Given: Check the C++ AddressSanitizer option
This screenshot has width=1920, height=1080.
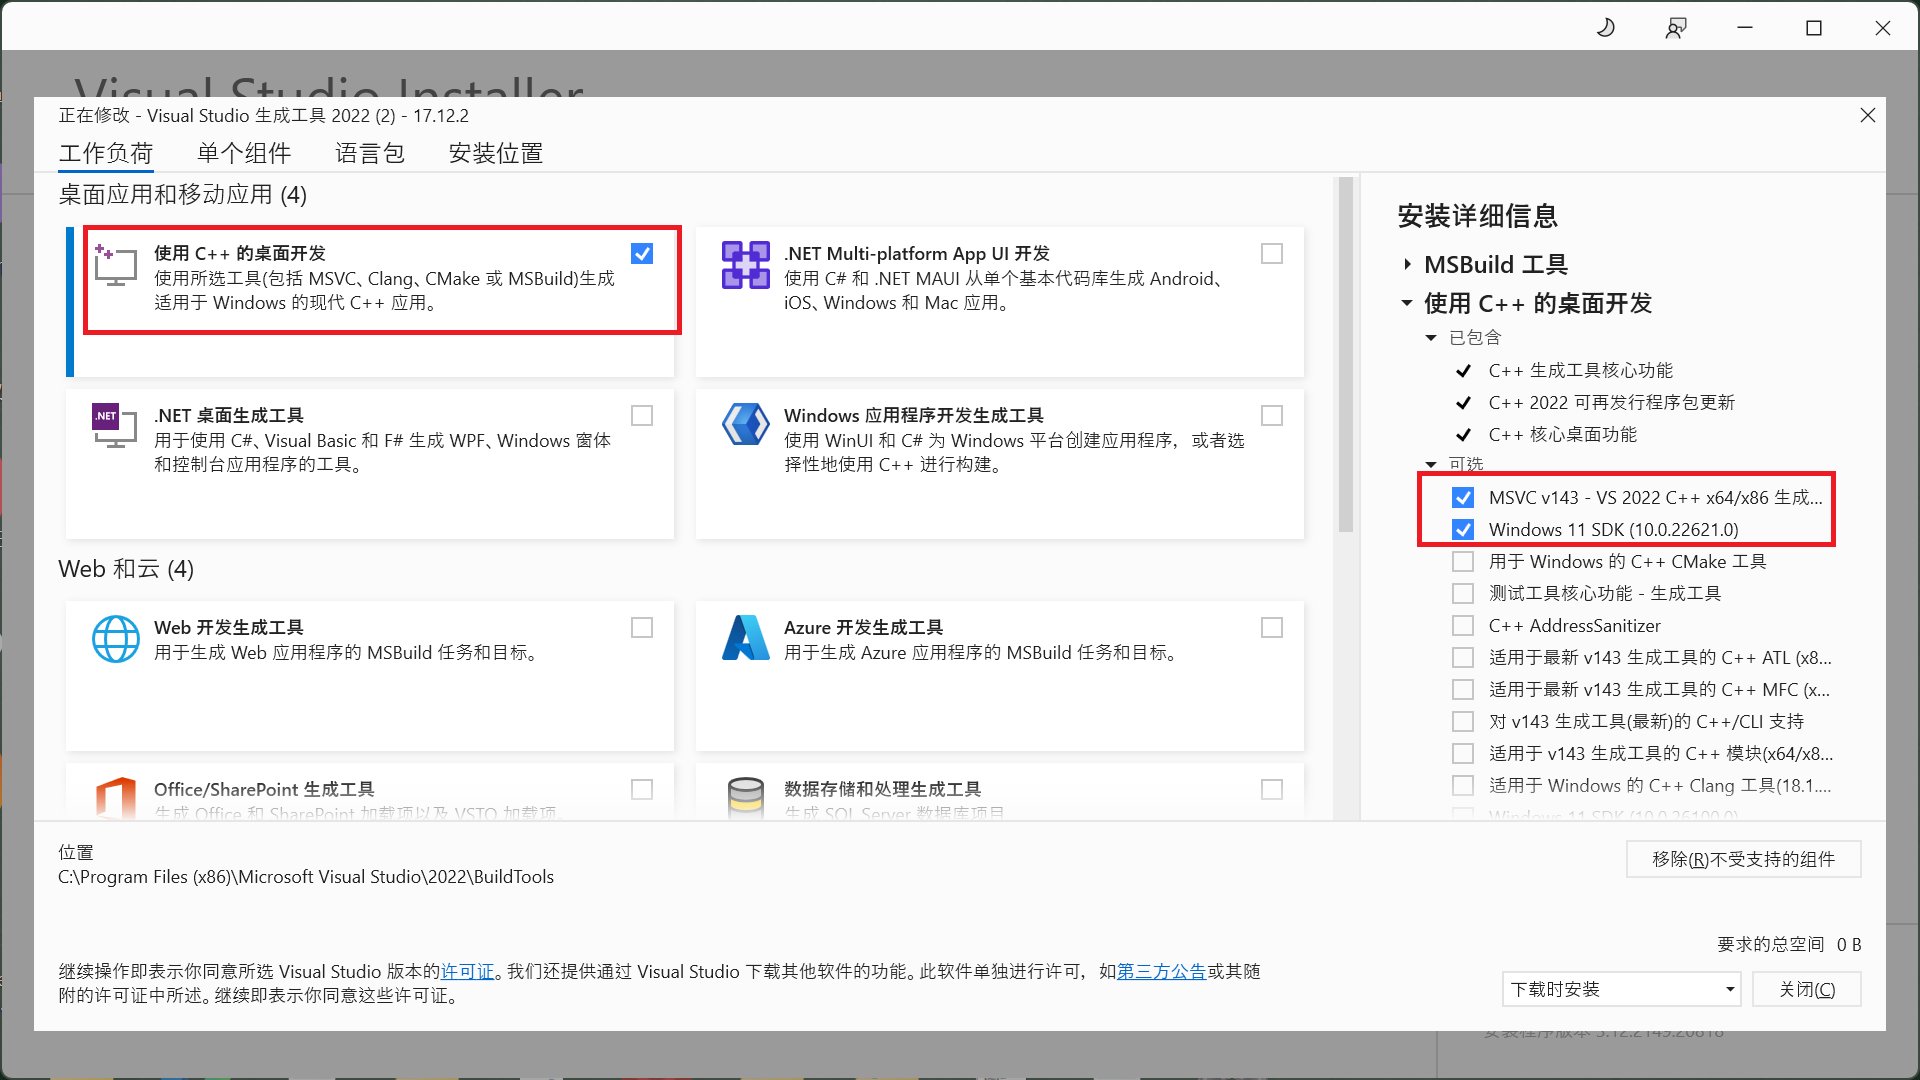Looking at the screenshot, I should [1463, 626].
